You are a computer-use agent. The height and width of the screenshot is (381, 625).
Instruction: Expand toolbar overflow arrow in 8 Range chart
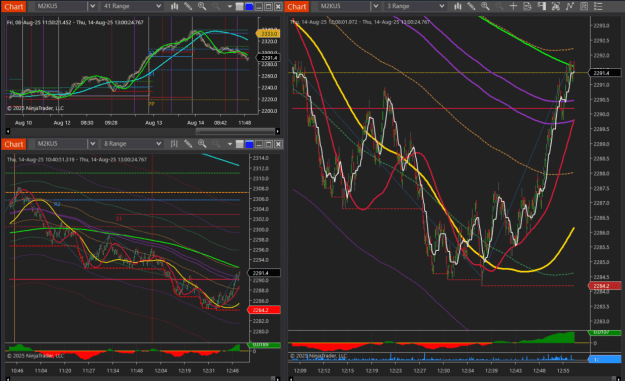230,144
